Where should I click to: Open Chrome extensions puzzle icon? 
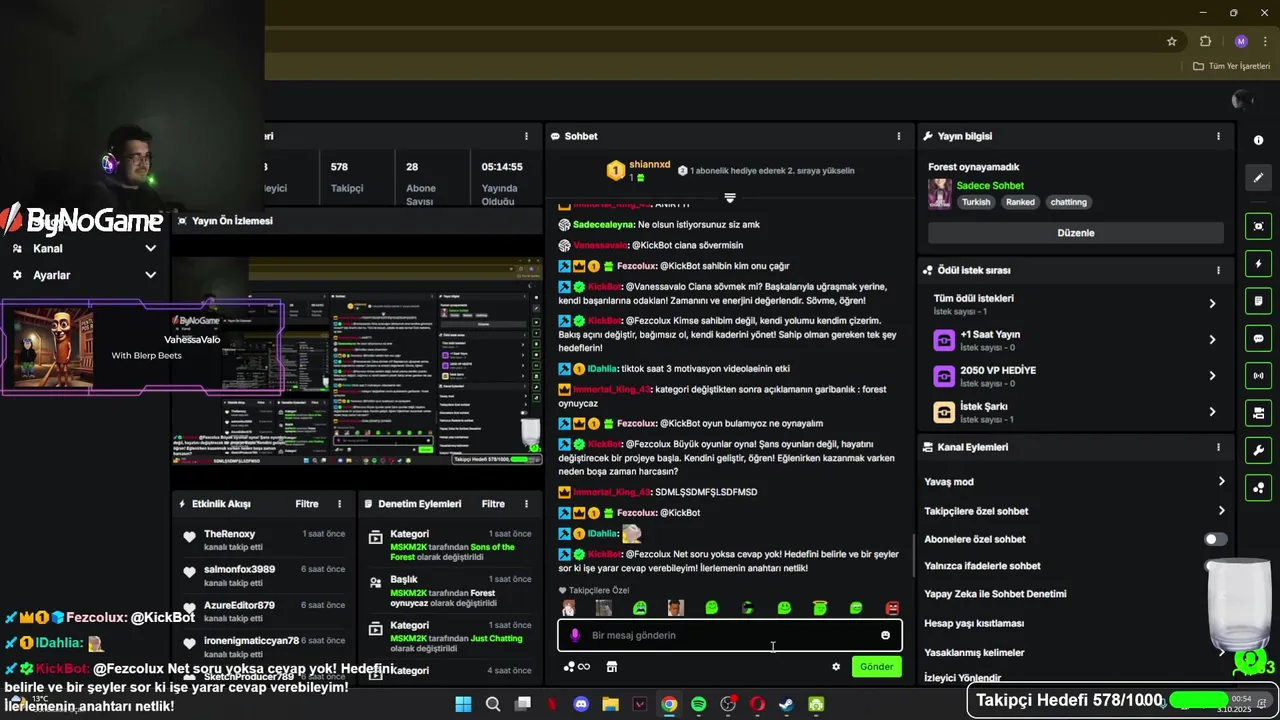1205,41
